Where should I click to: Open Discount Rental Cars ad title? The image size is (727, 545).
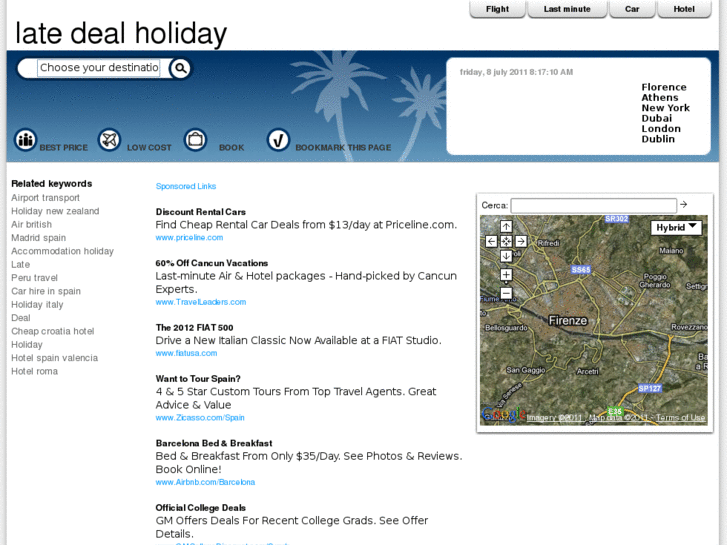201,212
